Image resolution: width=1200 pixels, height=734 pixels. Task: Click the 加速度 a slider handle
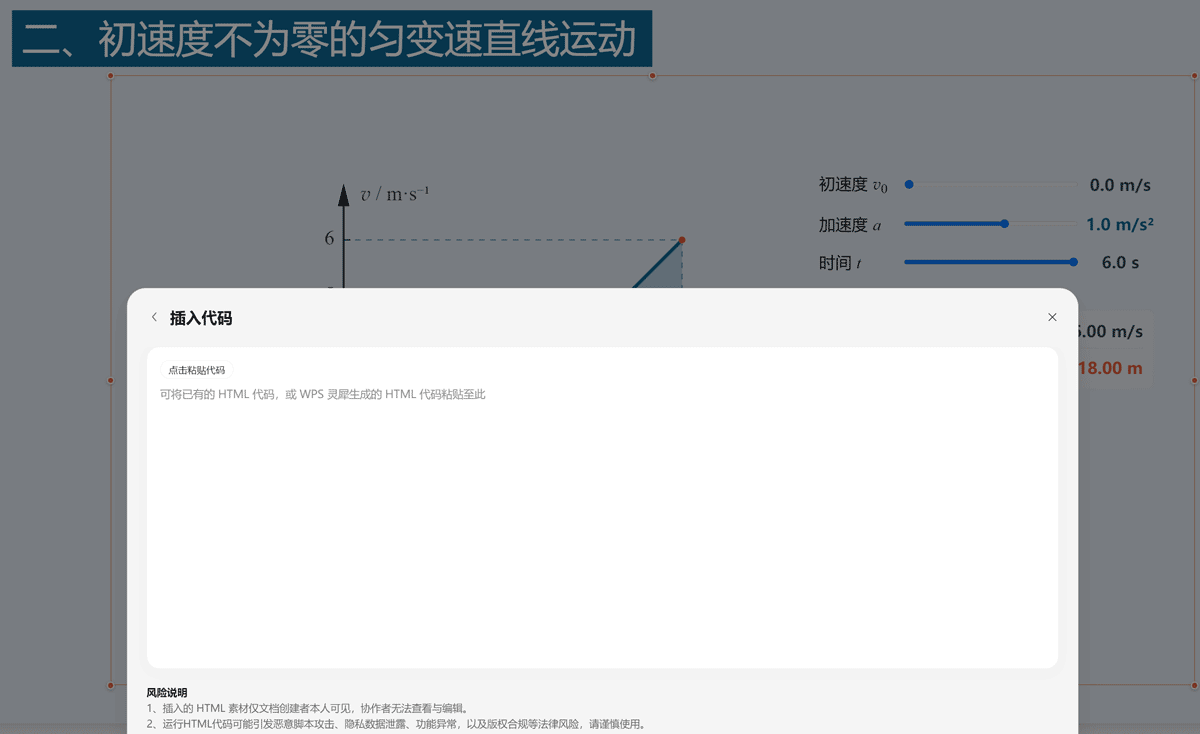[x=1005, y=224]
